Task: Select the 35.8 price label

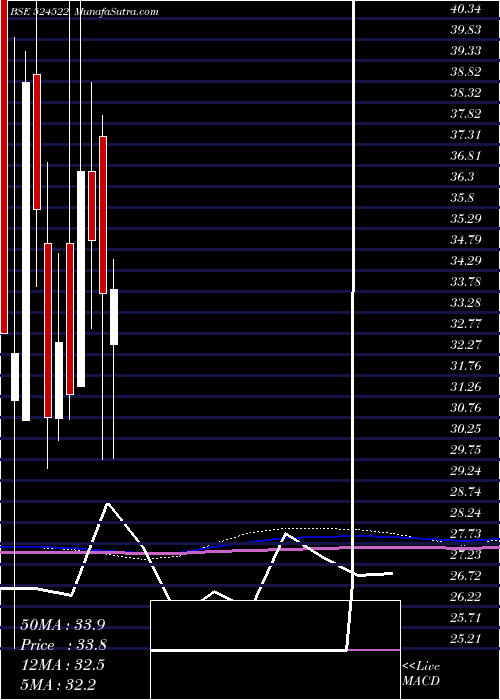Action: tap(462, 198)
